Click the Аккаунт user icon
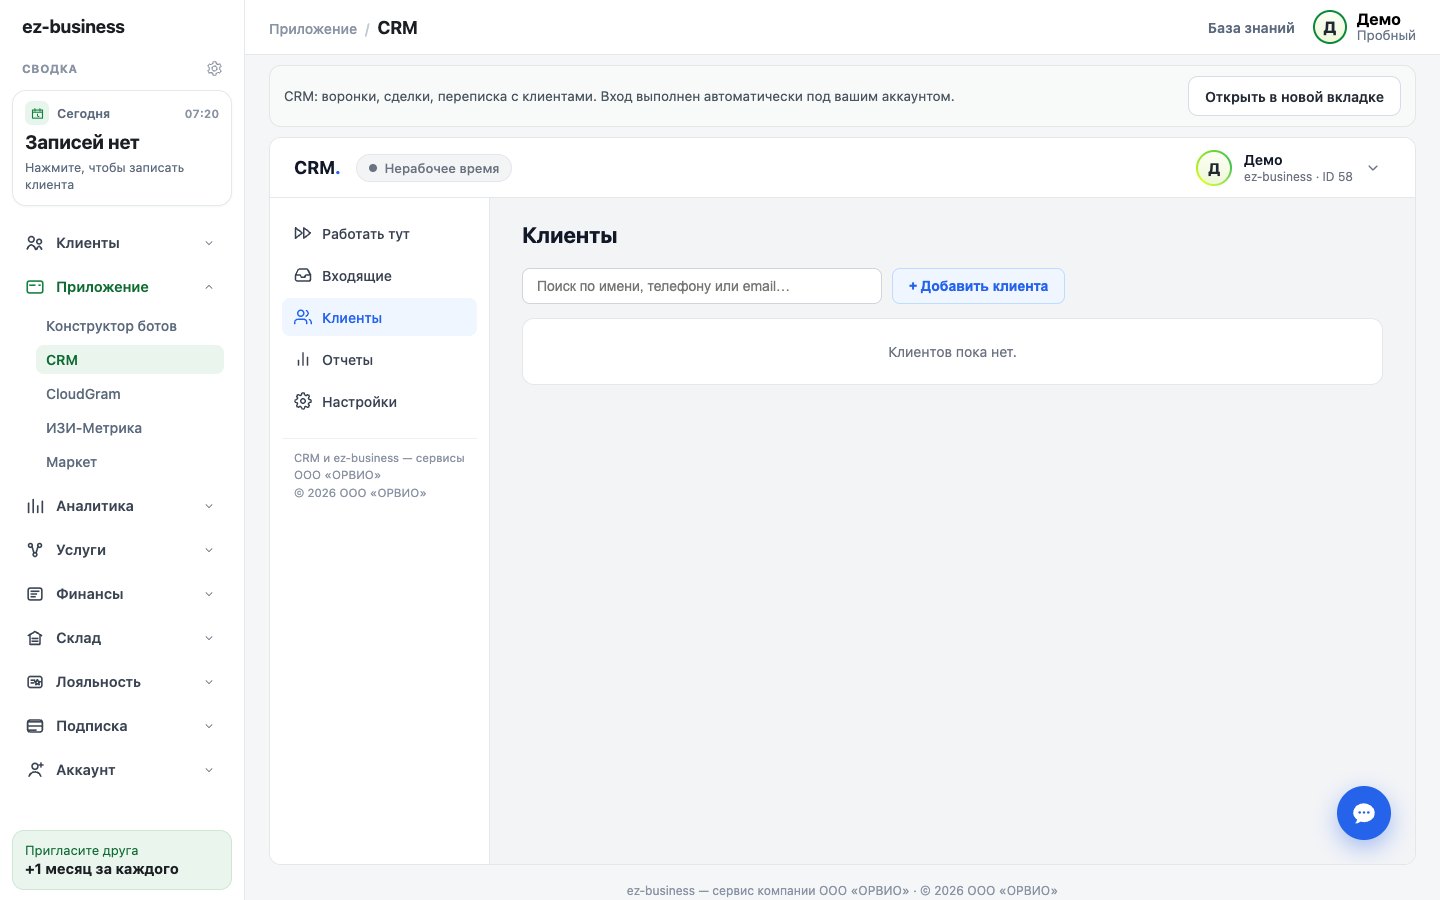 [35, 770]
